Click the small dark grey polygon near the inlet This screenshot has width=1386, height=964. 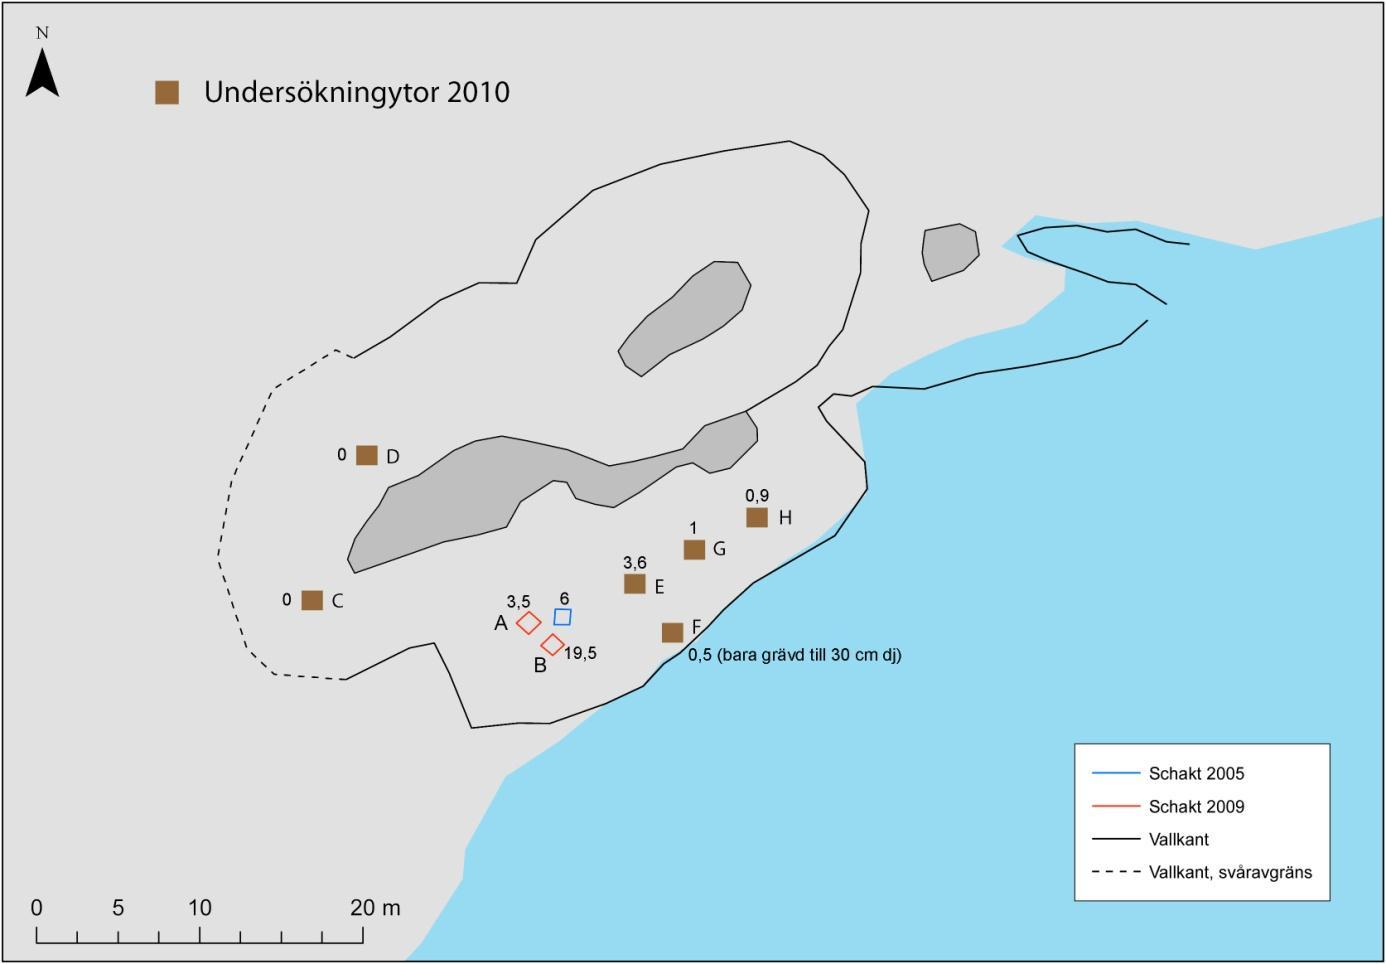[x=950, y=252]
